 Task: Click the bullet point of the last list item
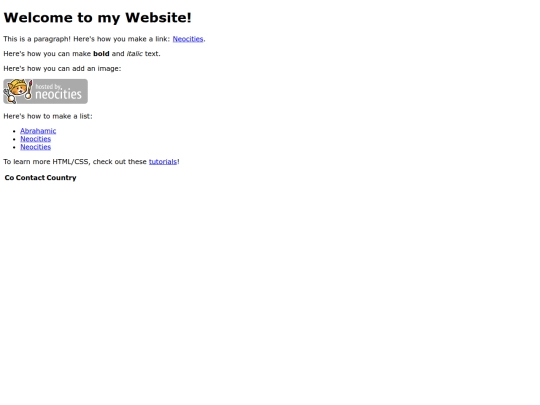(14, 147)
